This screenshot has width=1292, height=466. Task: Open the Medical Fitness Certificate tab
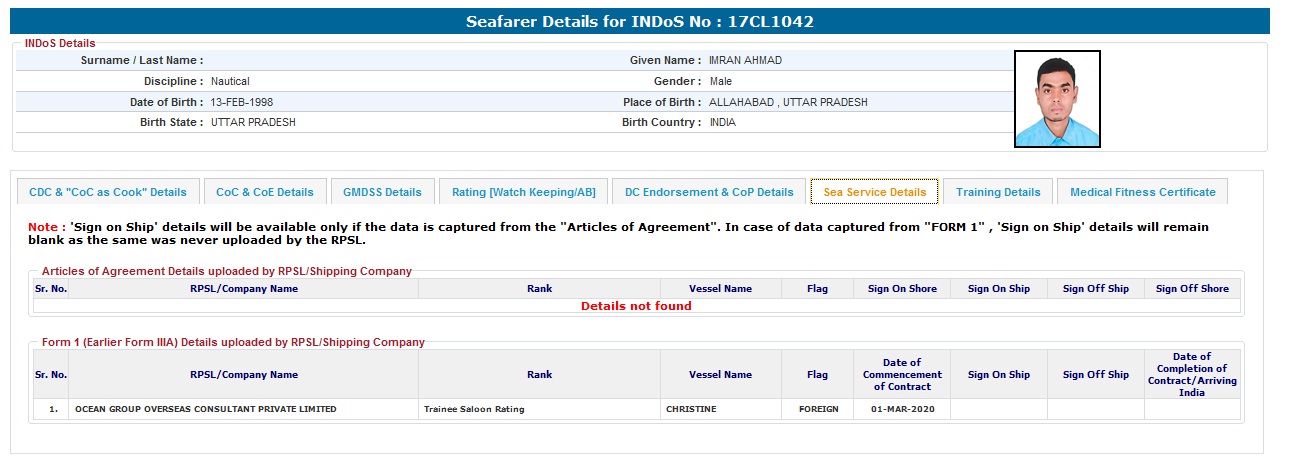tap(1142, 192)
